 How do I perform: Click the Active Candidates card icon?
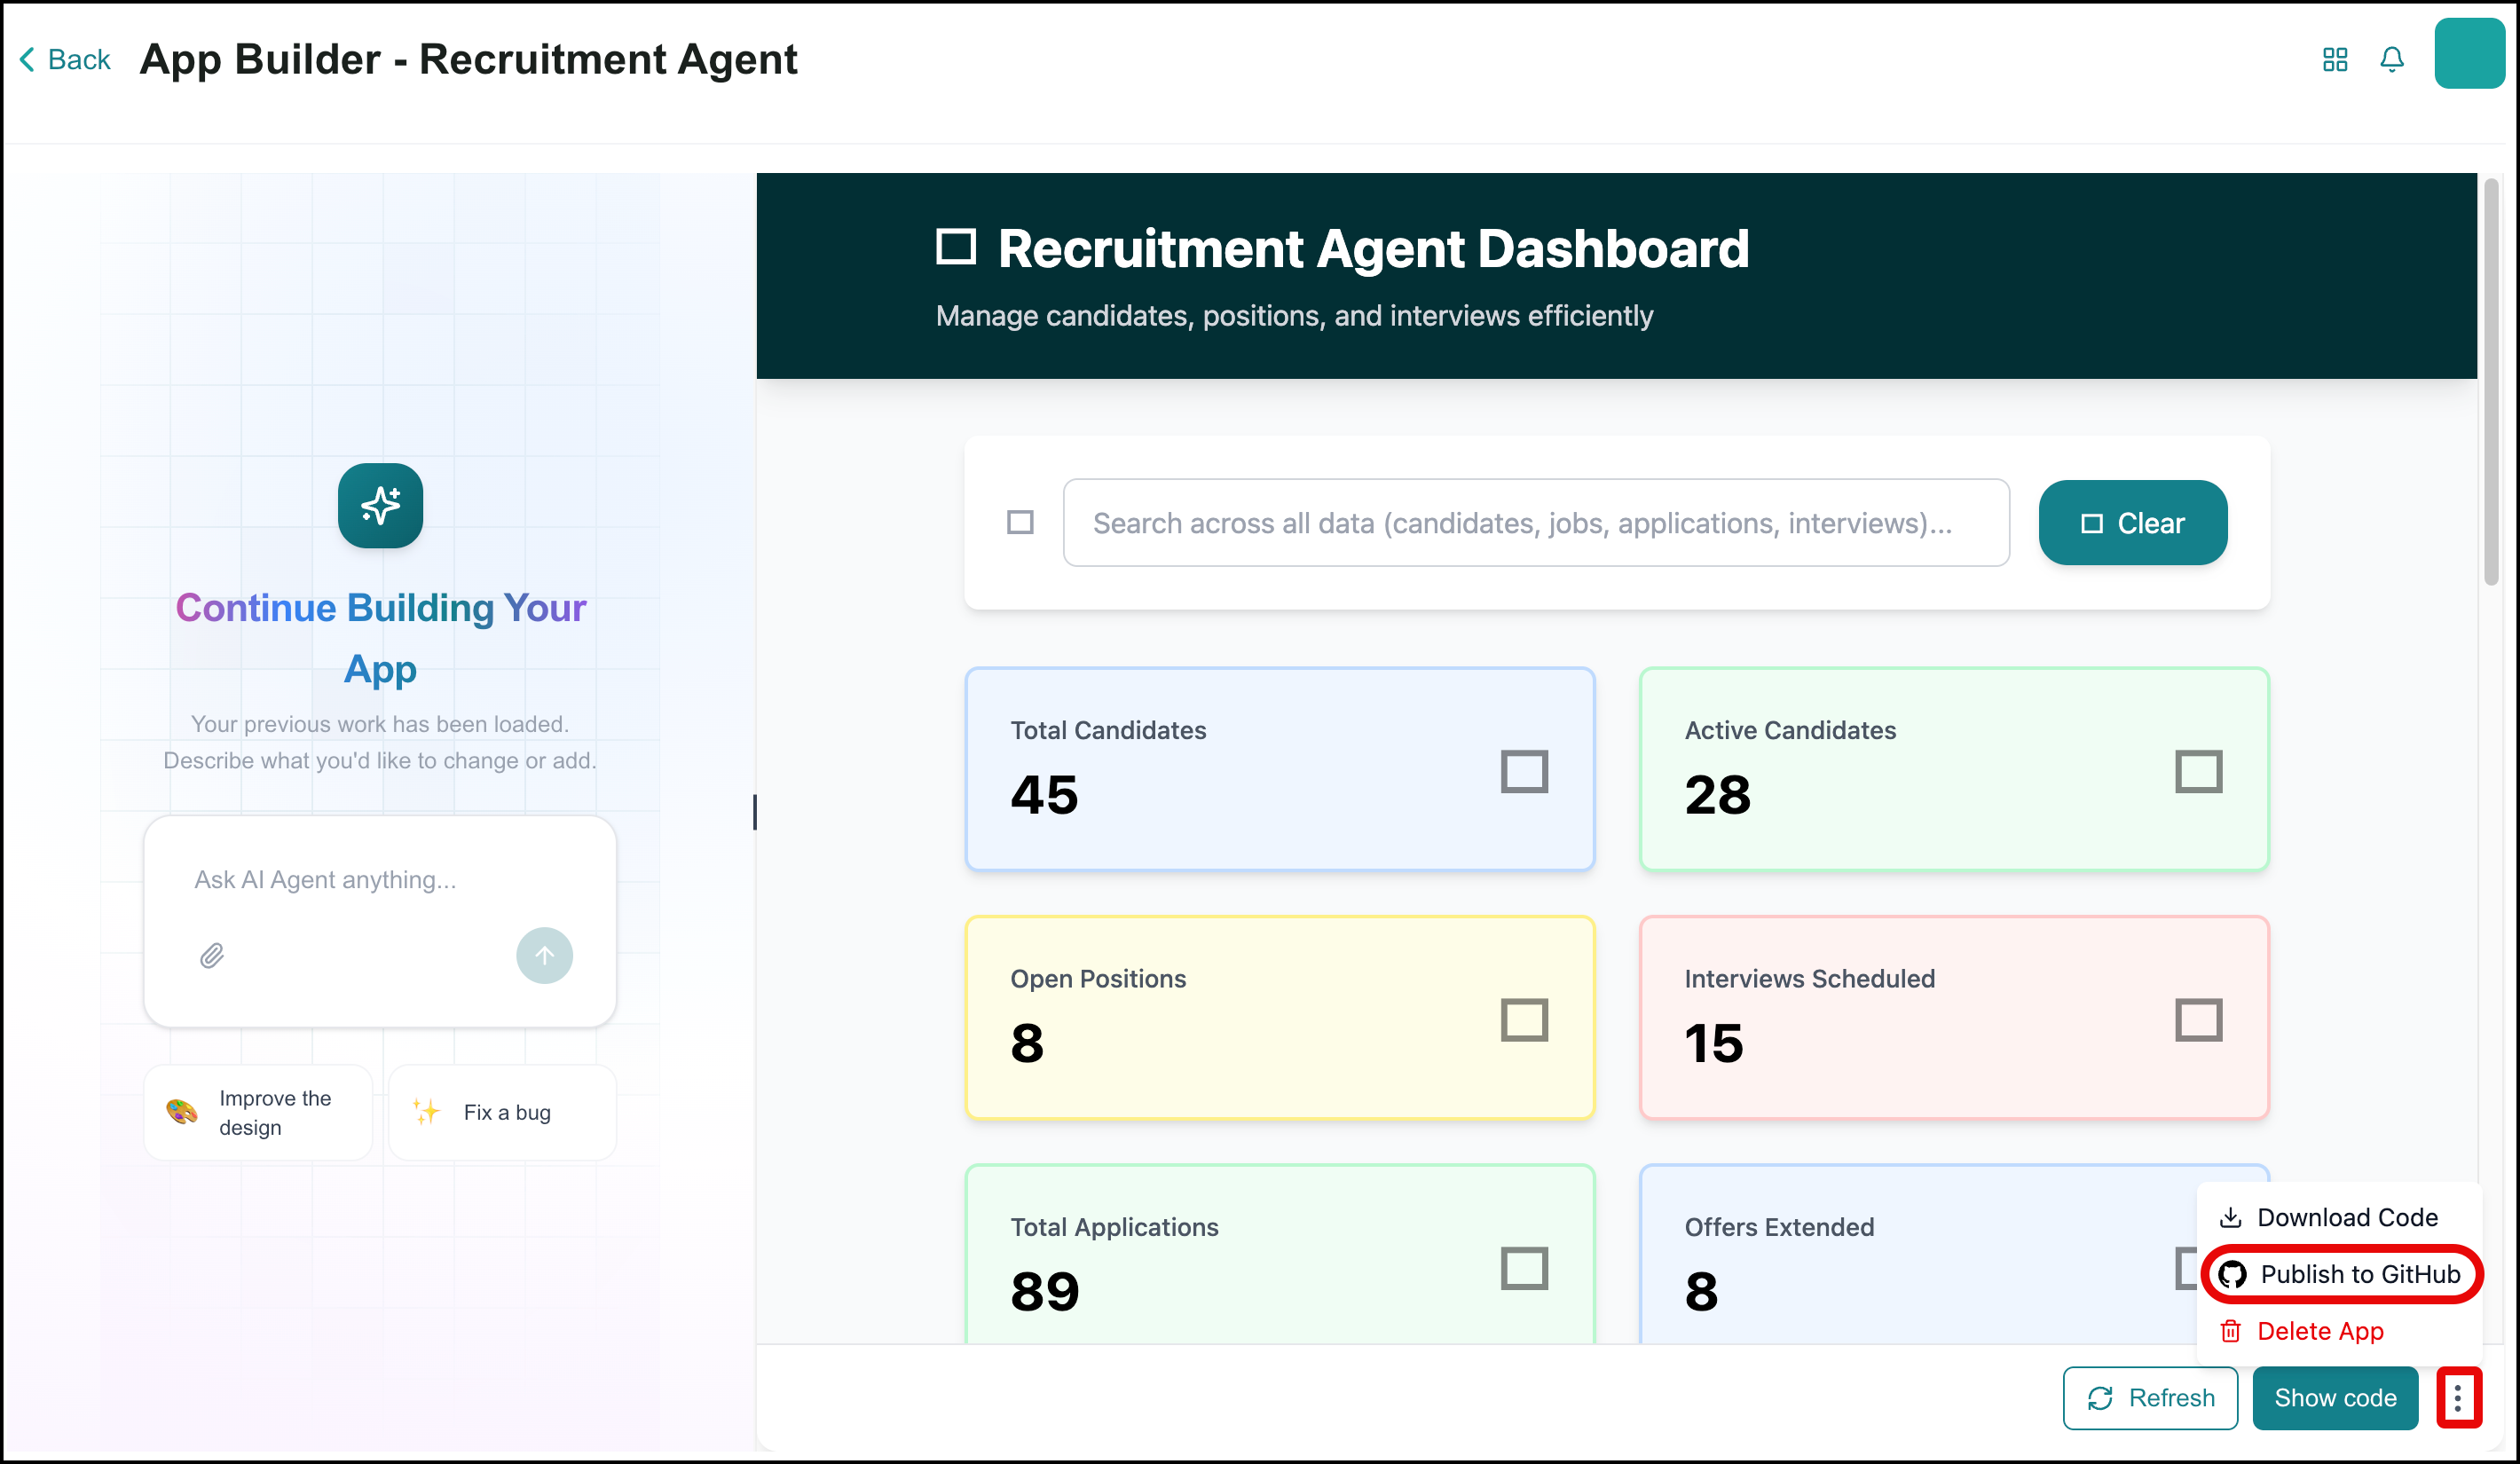tap(2198, 771)
